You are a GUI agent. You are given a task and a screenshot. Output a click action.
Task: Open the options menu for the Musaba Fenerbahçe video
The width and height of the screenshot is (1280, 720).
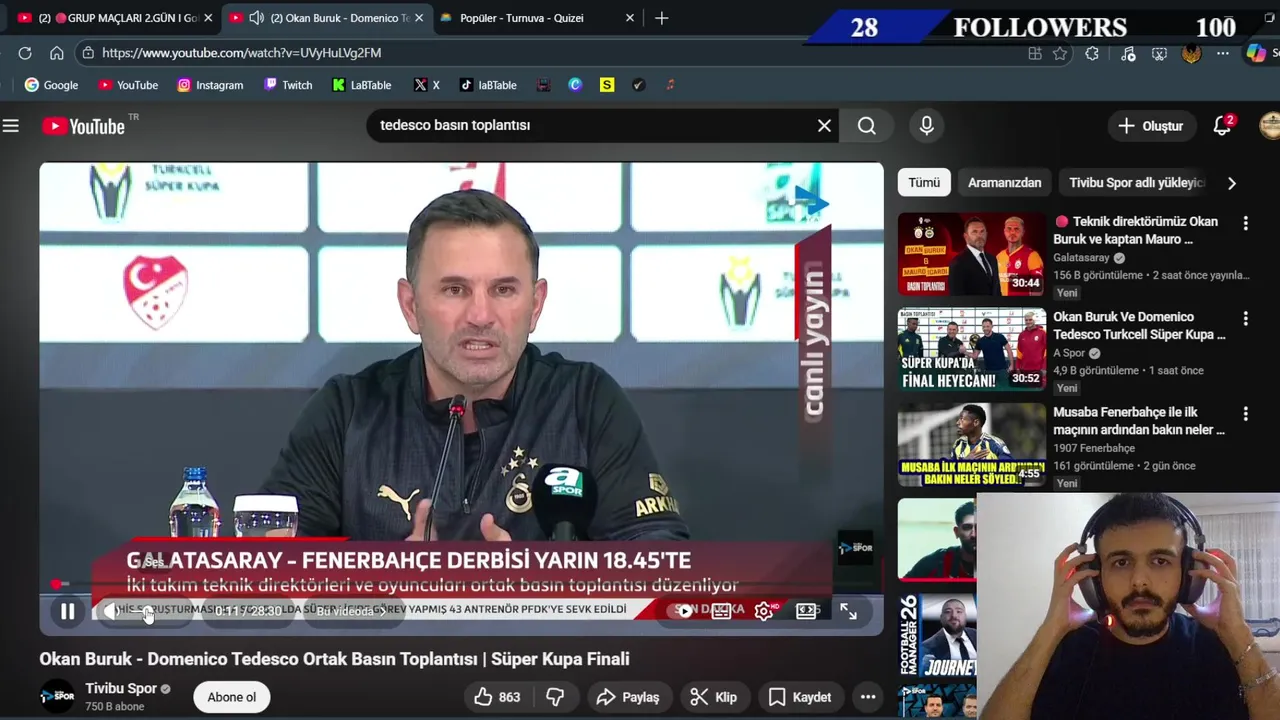click(1245, 414)
